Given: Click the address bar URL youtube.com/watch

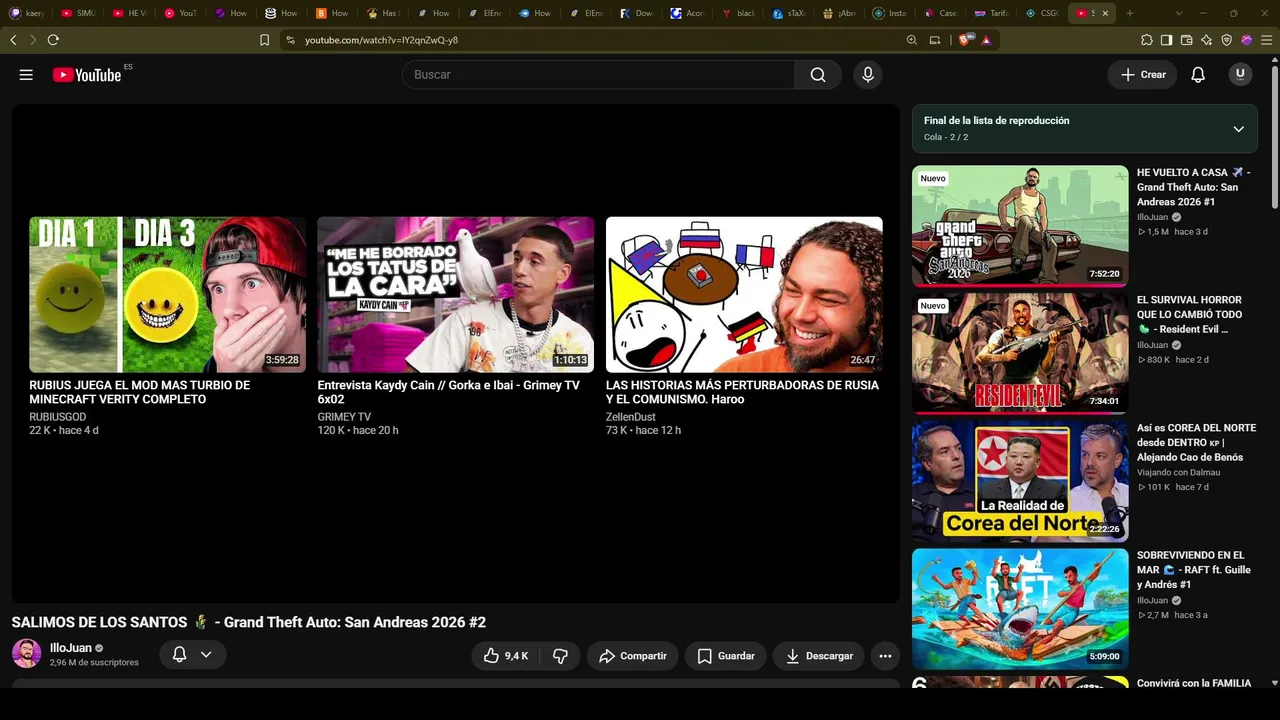Looking at the screenshot, I should coord(381,40).
